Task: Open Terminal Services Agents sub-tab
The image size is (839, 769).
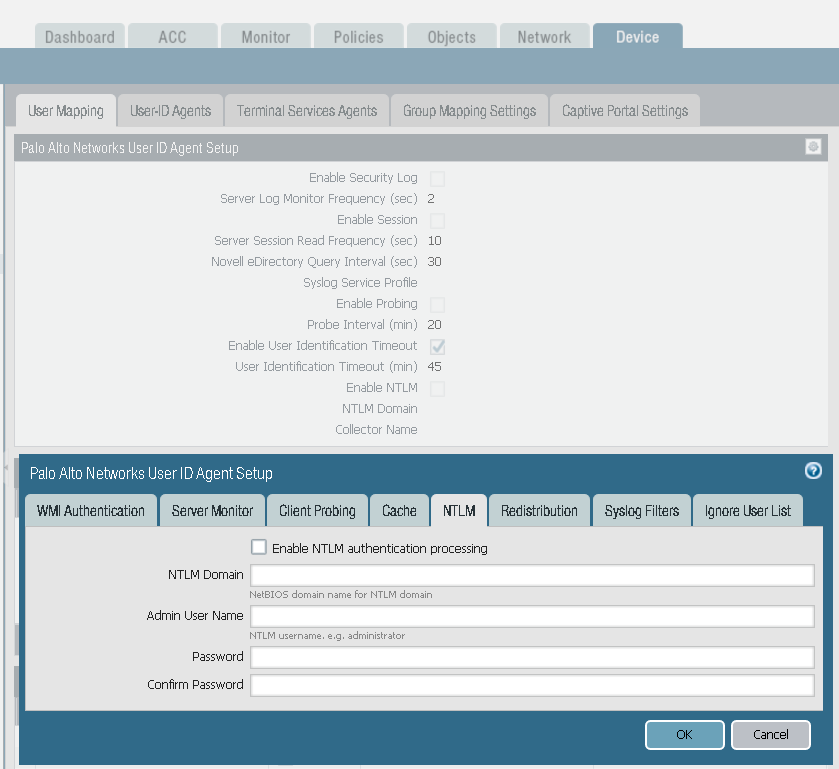Action: tap(307, 111)
